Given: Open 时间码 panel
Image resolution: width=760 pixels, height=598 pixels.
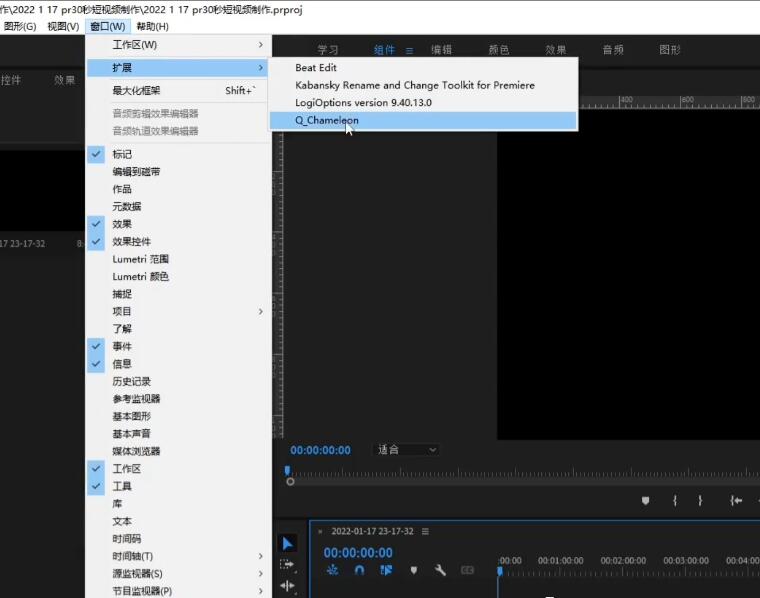Looking at the screenshot, I should coord(178,538).
